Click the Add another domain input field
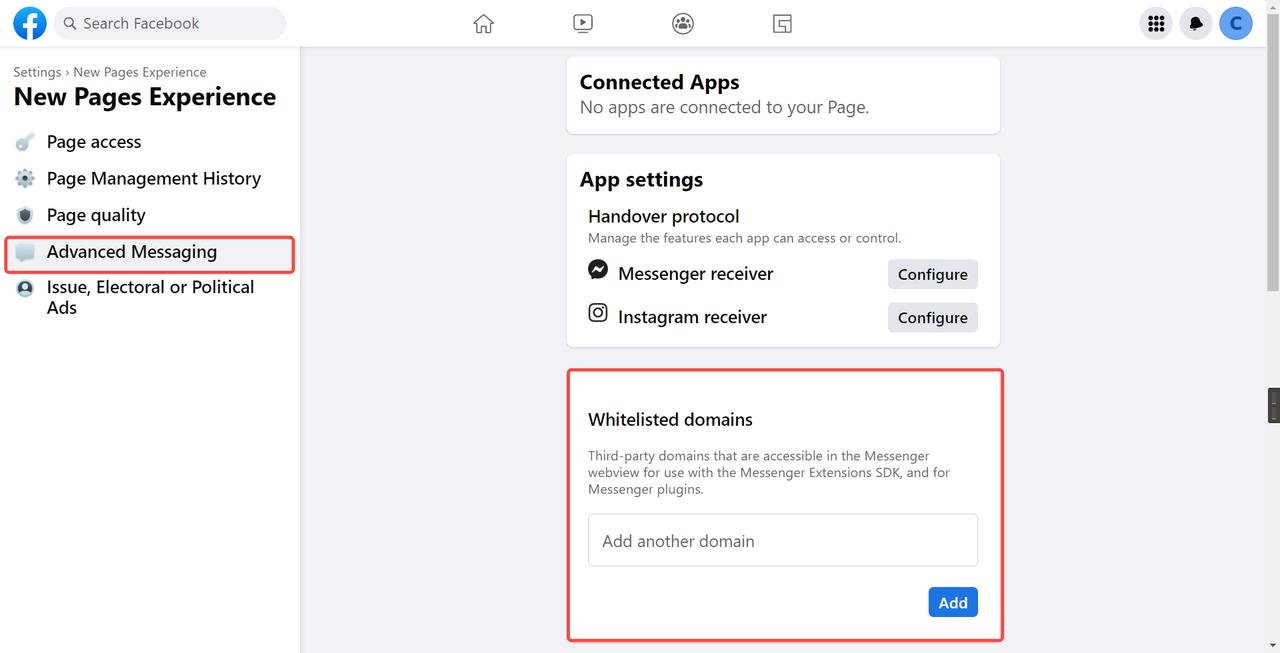Image resolution: width=1280 pixels, height=653 pixels. [x=782, y=540]
